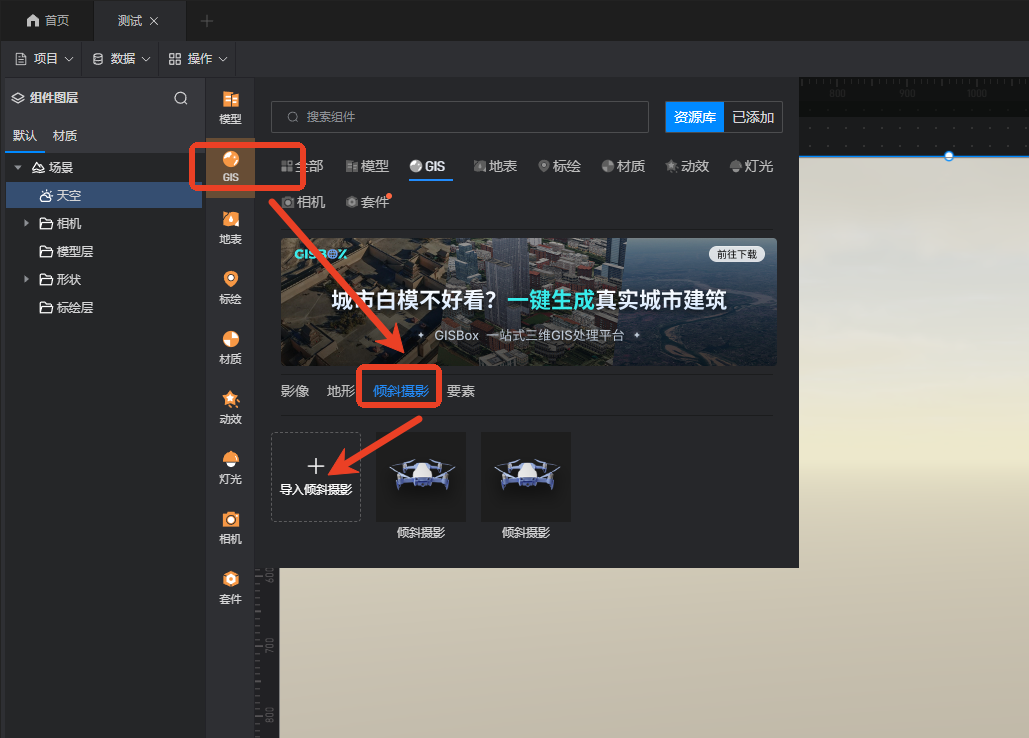Open the GISBox promotional banner
The width and height of the screenshot is (1029, 738).
528,302
